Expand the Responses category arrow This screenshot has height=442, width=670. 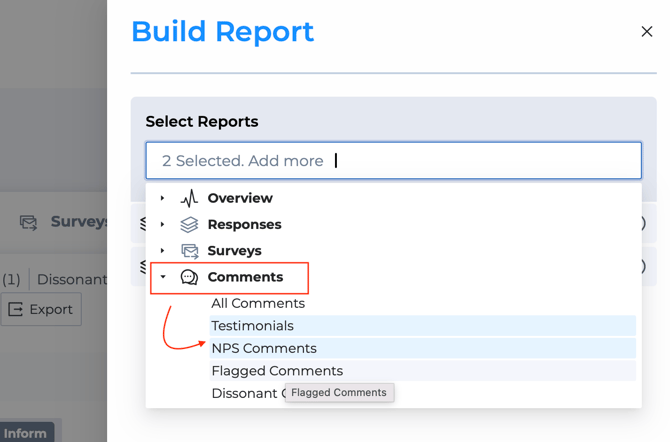pyautogui.click(x=163, y=225)
